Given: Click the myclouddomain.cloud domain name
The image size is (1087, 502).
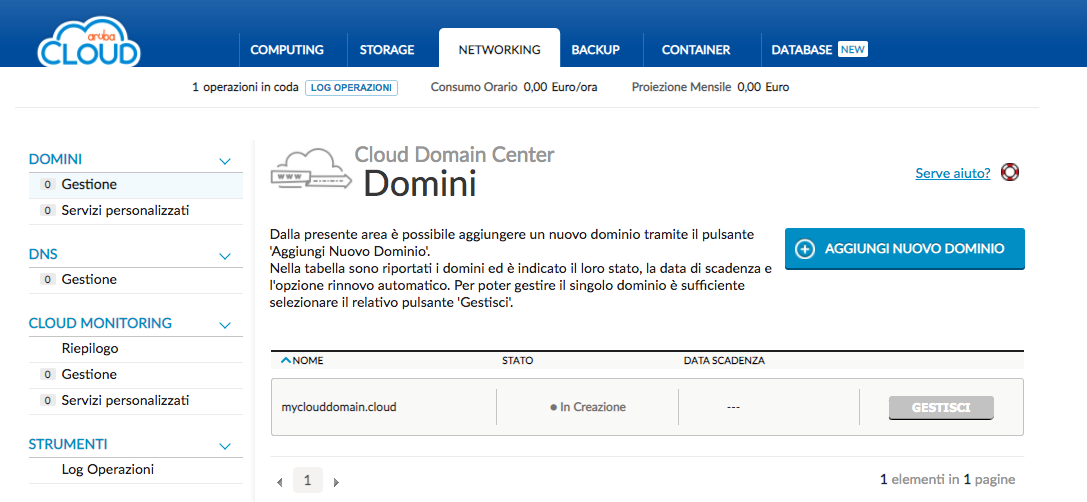Looking at the screenshot, I should tap(338, 407).
